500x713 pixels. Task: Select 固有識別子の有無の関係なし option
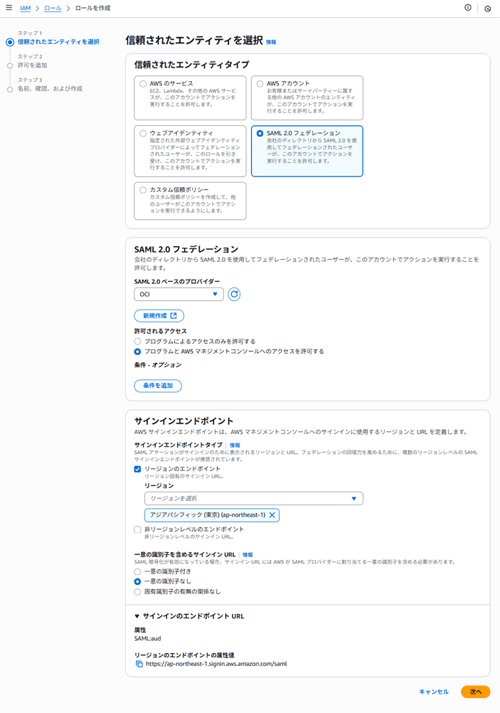point(137,592)
